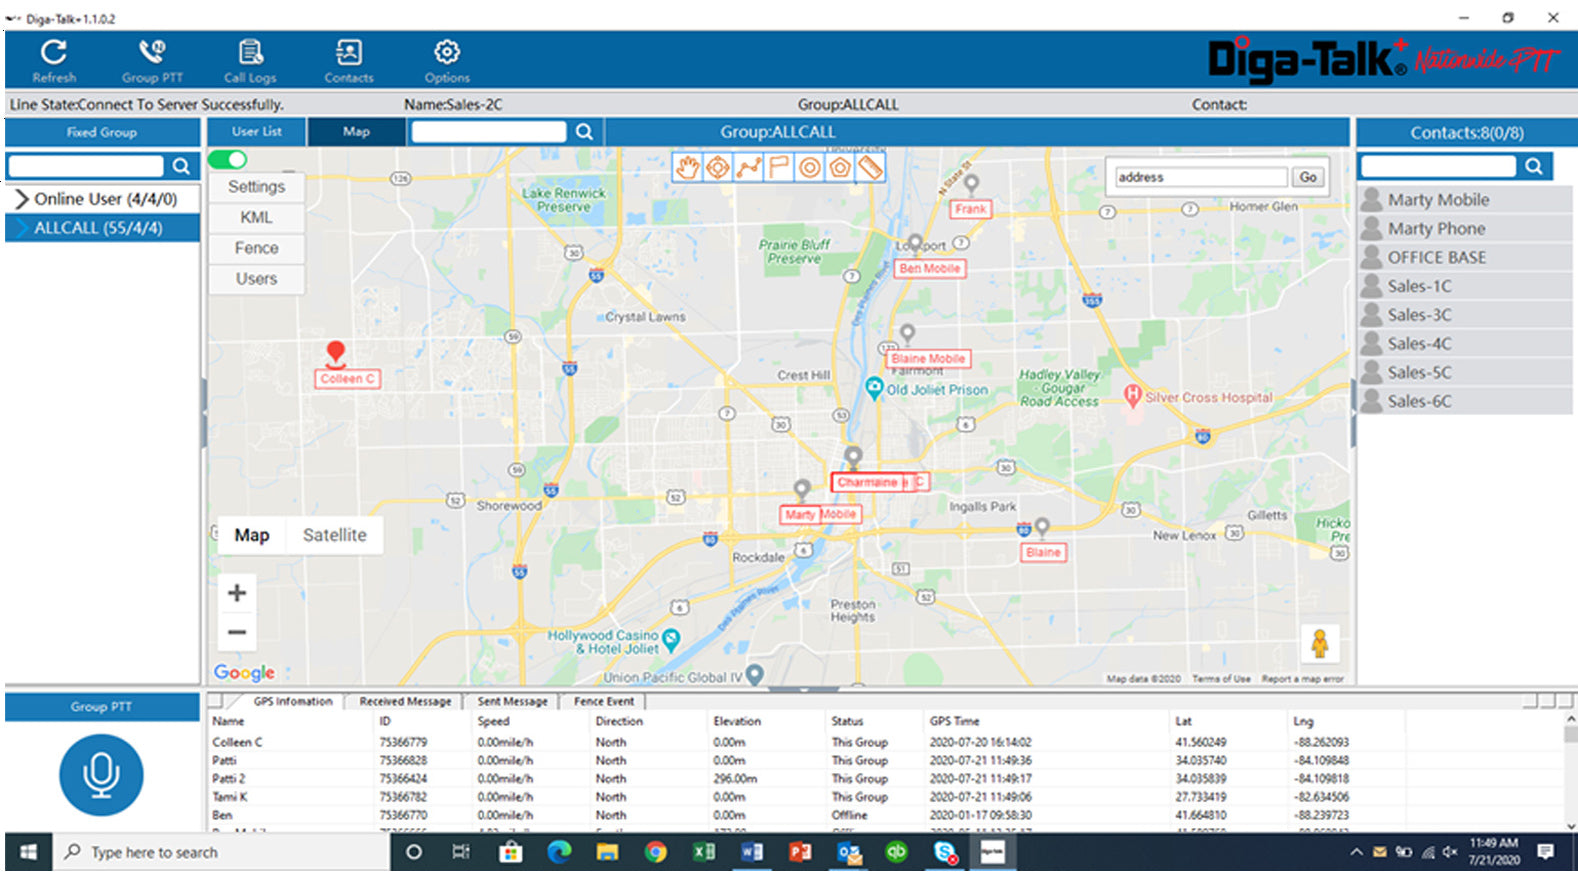Viewport: 1578px width, 881px height.
Task: Expand the Online User group
Action: [21, 199]
